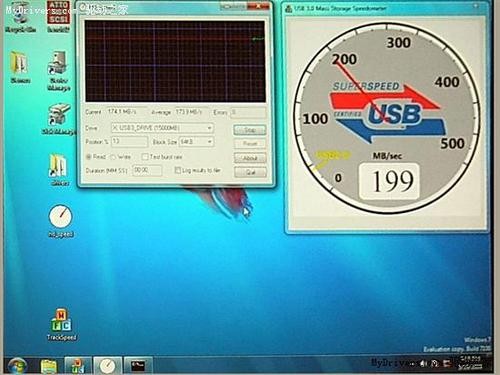Click the About button

250,158
